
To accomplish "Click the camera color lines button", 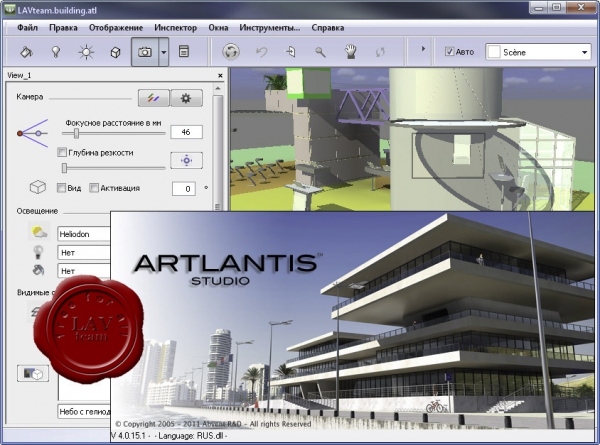I will coord(153,98).
